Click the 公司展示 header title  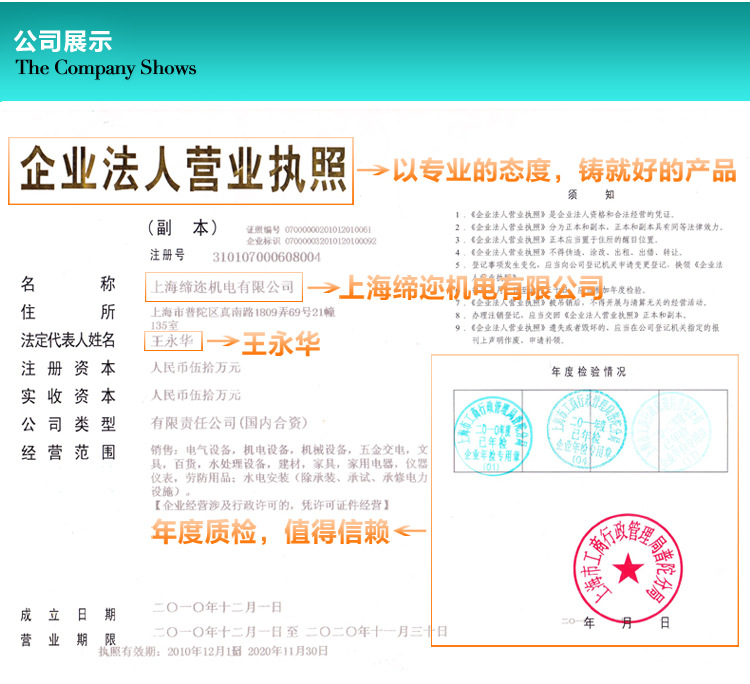coord(62,41)
